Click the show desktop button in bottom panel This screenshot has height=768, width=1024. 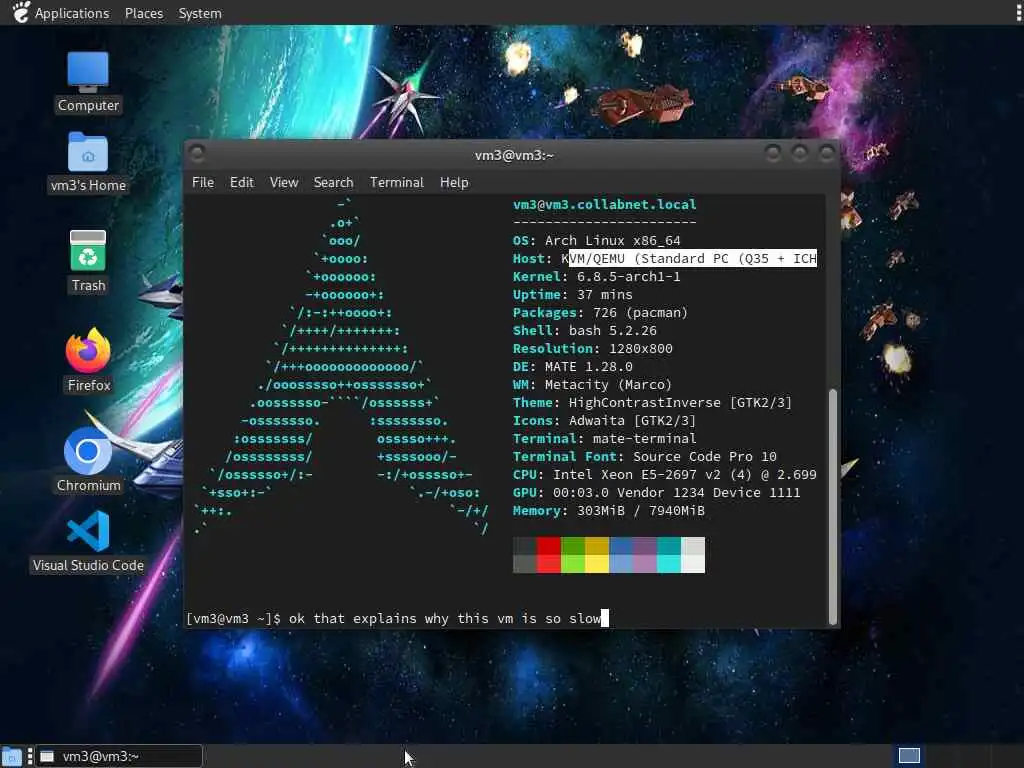12,757
